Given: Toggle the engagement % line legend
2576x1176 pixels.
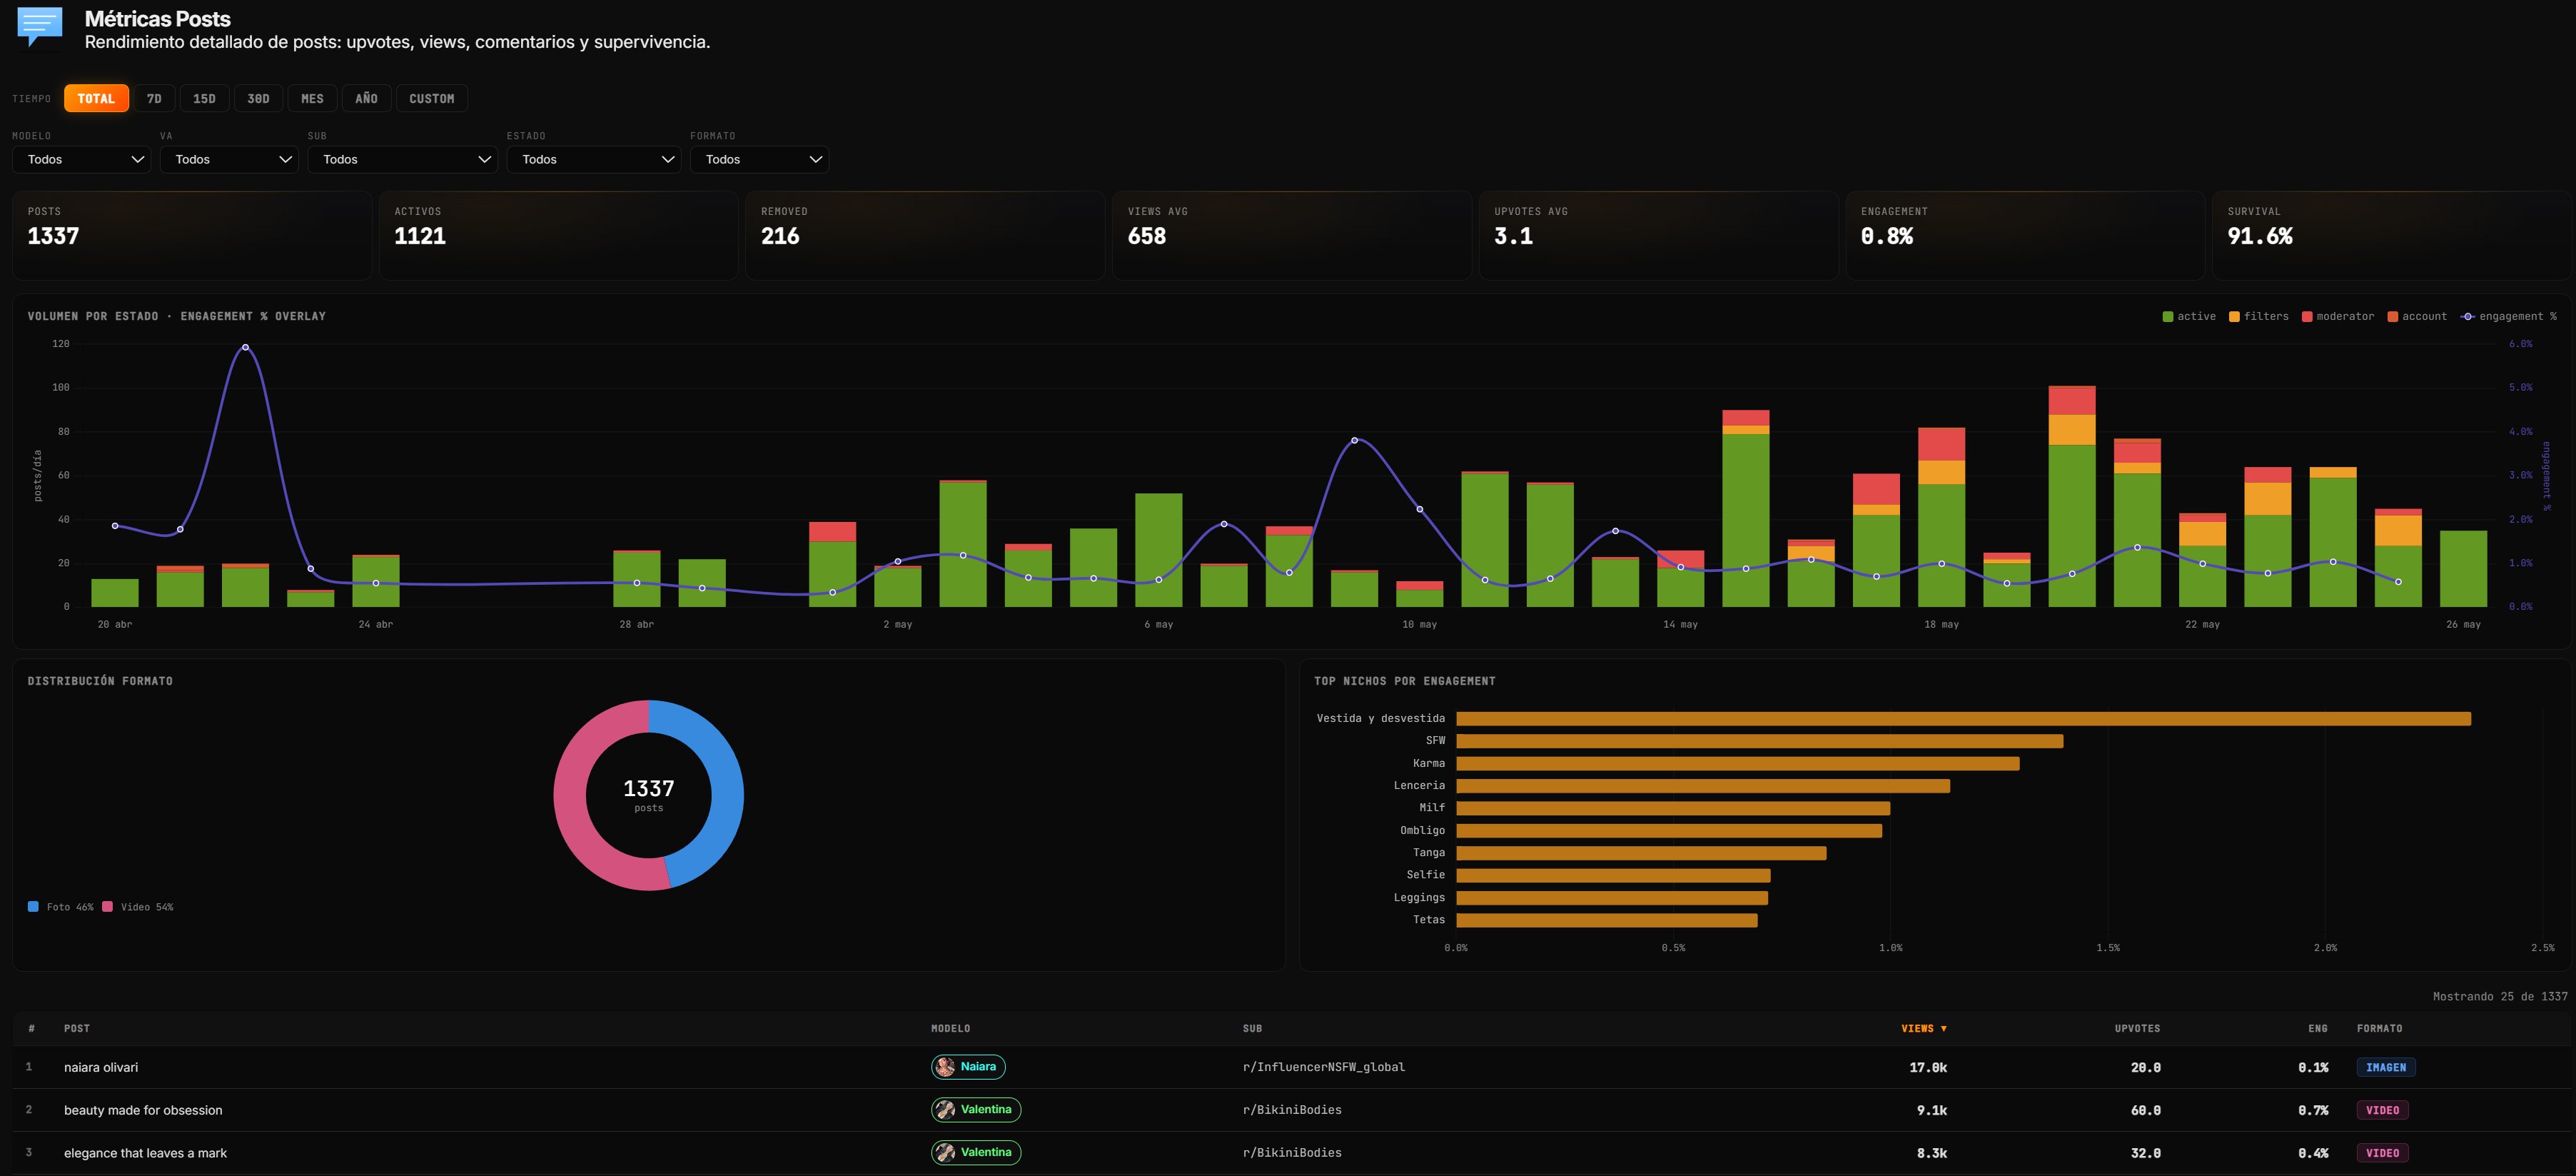Looking at the screenshot, I should coord(2508,316).
